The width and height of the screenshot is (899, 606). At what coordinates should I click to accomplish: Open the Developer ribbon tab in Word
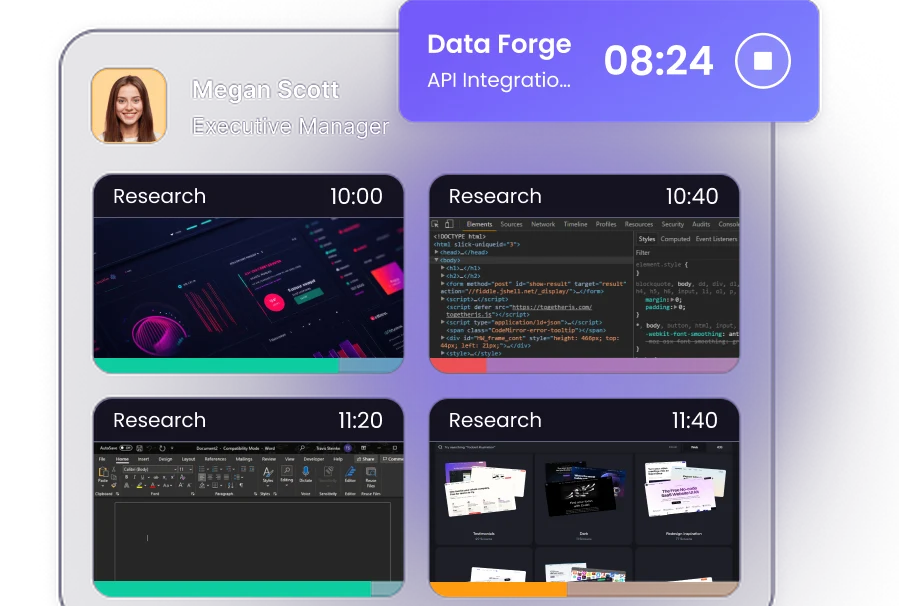(x=314, y=459)
